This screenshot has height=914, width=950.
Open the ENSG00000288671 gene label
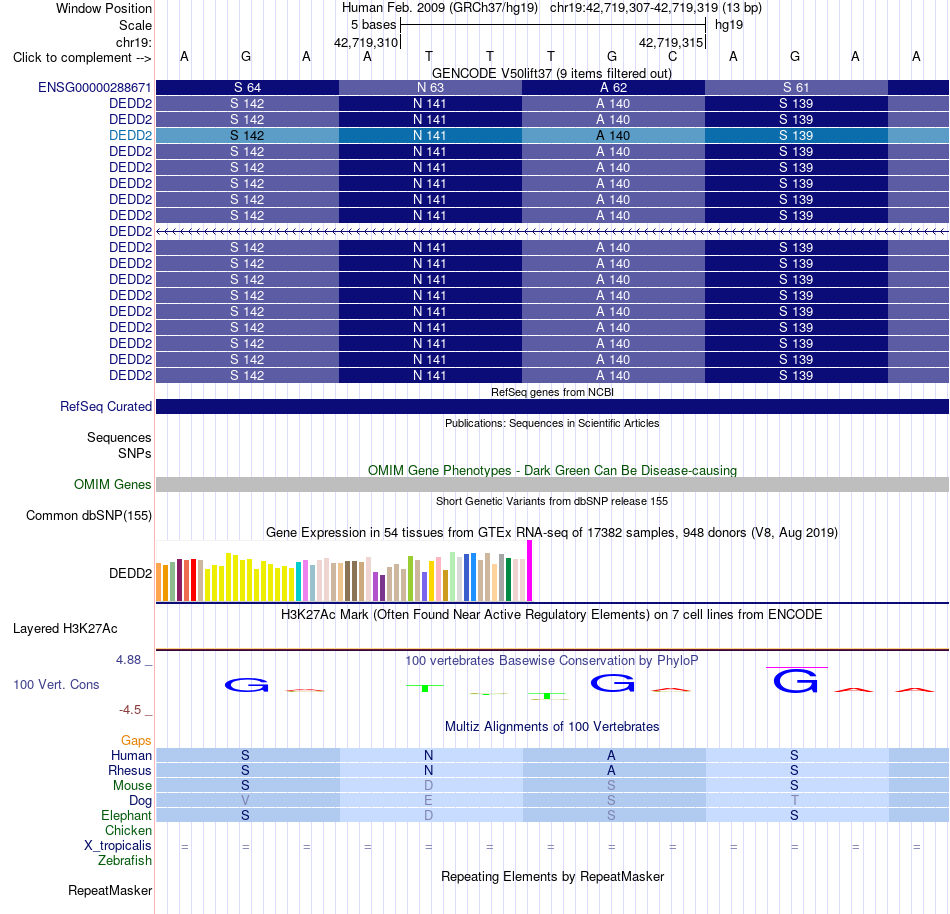[95, 87]
